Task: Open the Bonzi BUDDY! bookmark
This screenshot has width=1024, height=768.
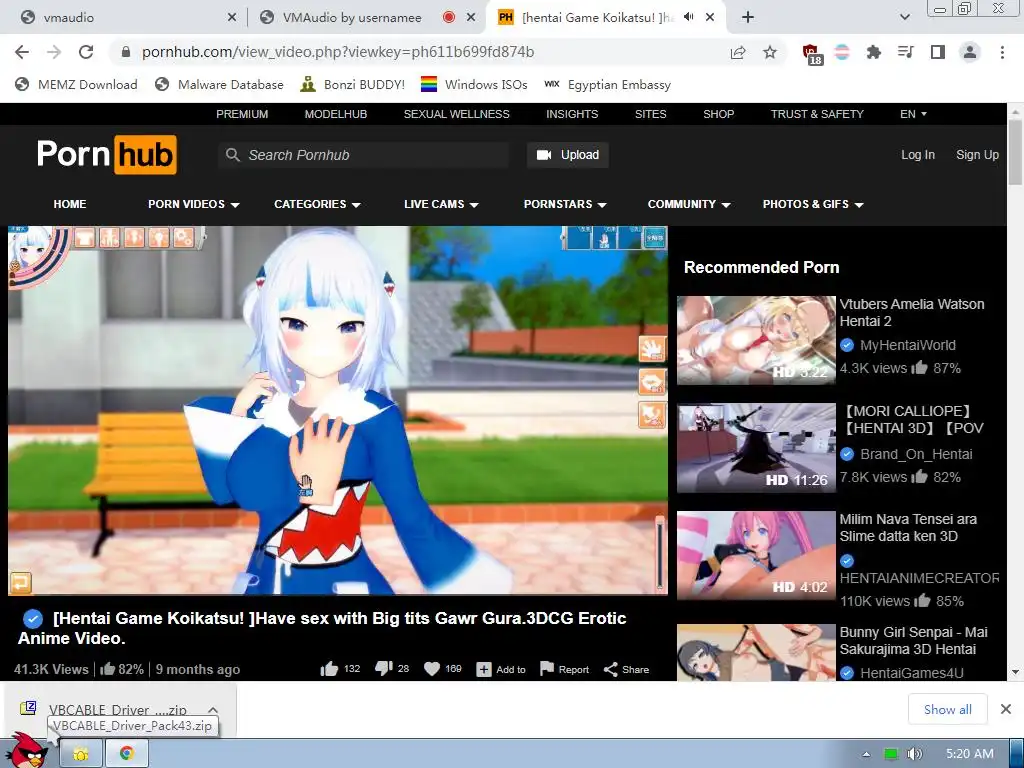Action: pos(353,84)
